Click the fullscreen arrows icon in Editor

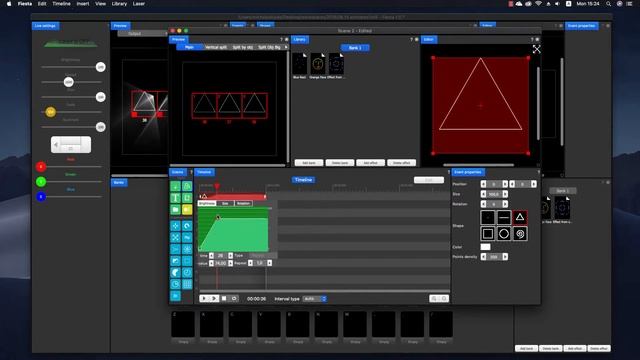point(536,49)
